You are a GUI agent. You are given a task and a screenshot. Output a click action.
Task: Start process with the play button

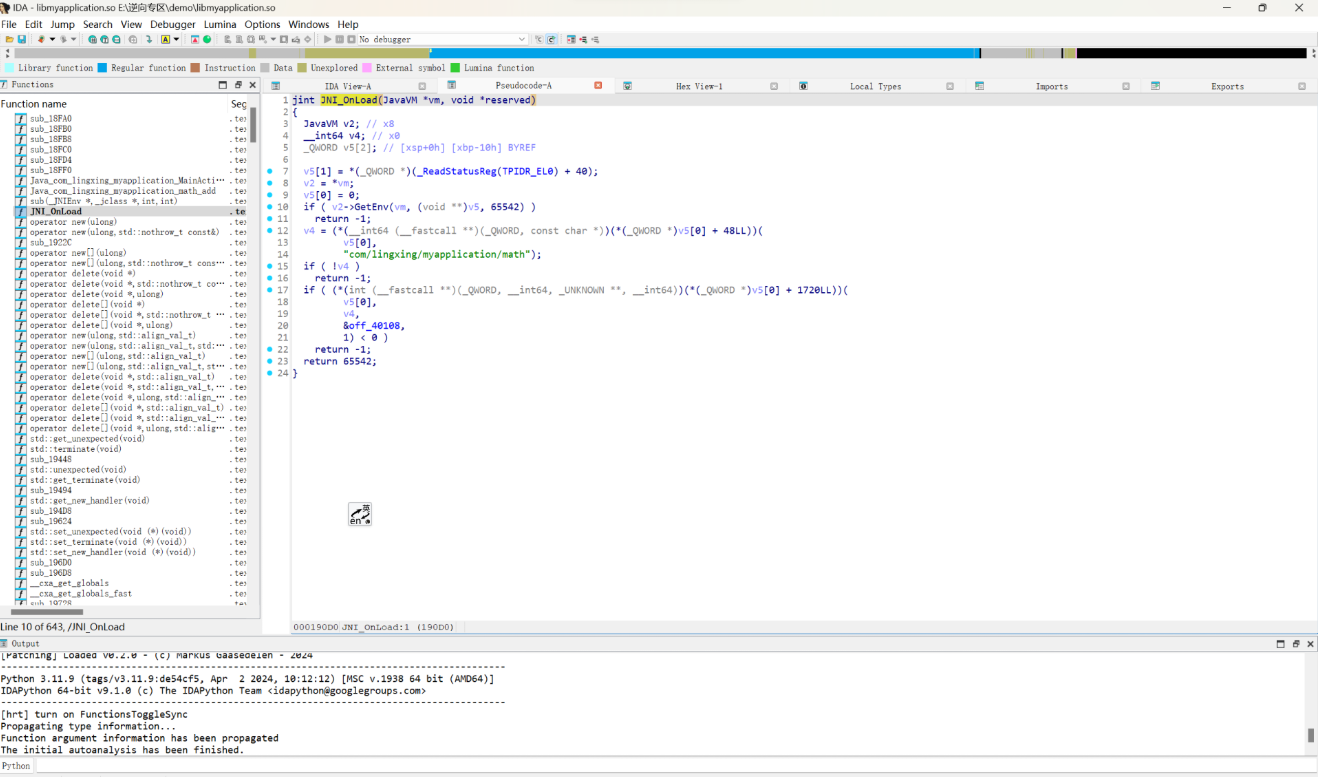(x=327, y=39)
